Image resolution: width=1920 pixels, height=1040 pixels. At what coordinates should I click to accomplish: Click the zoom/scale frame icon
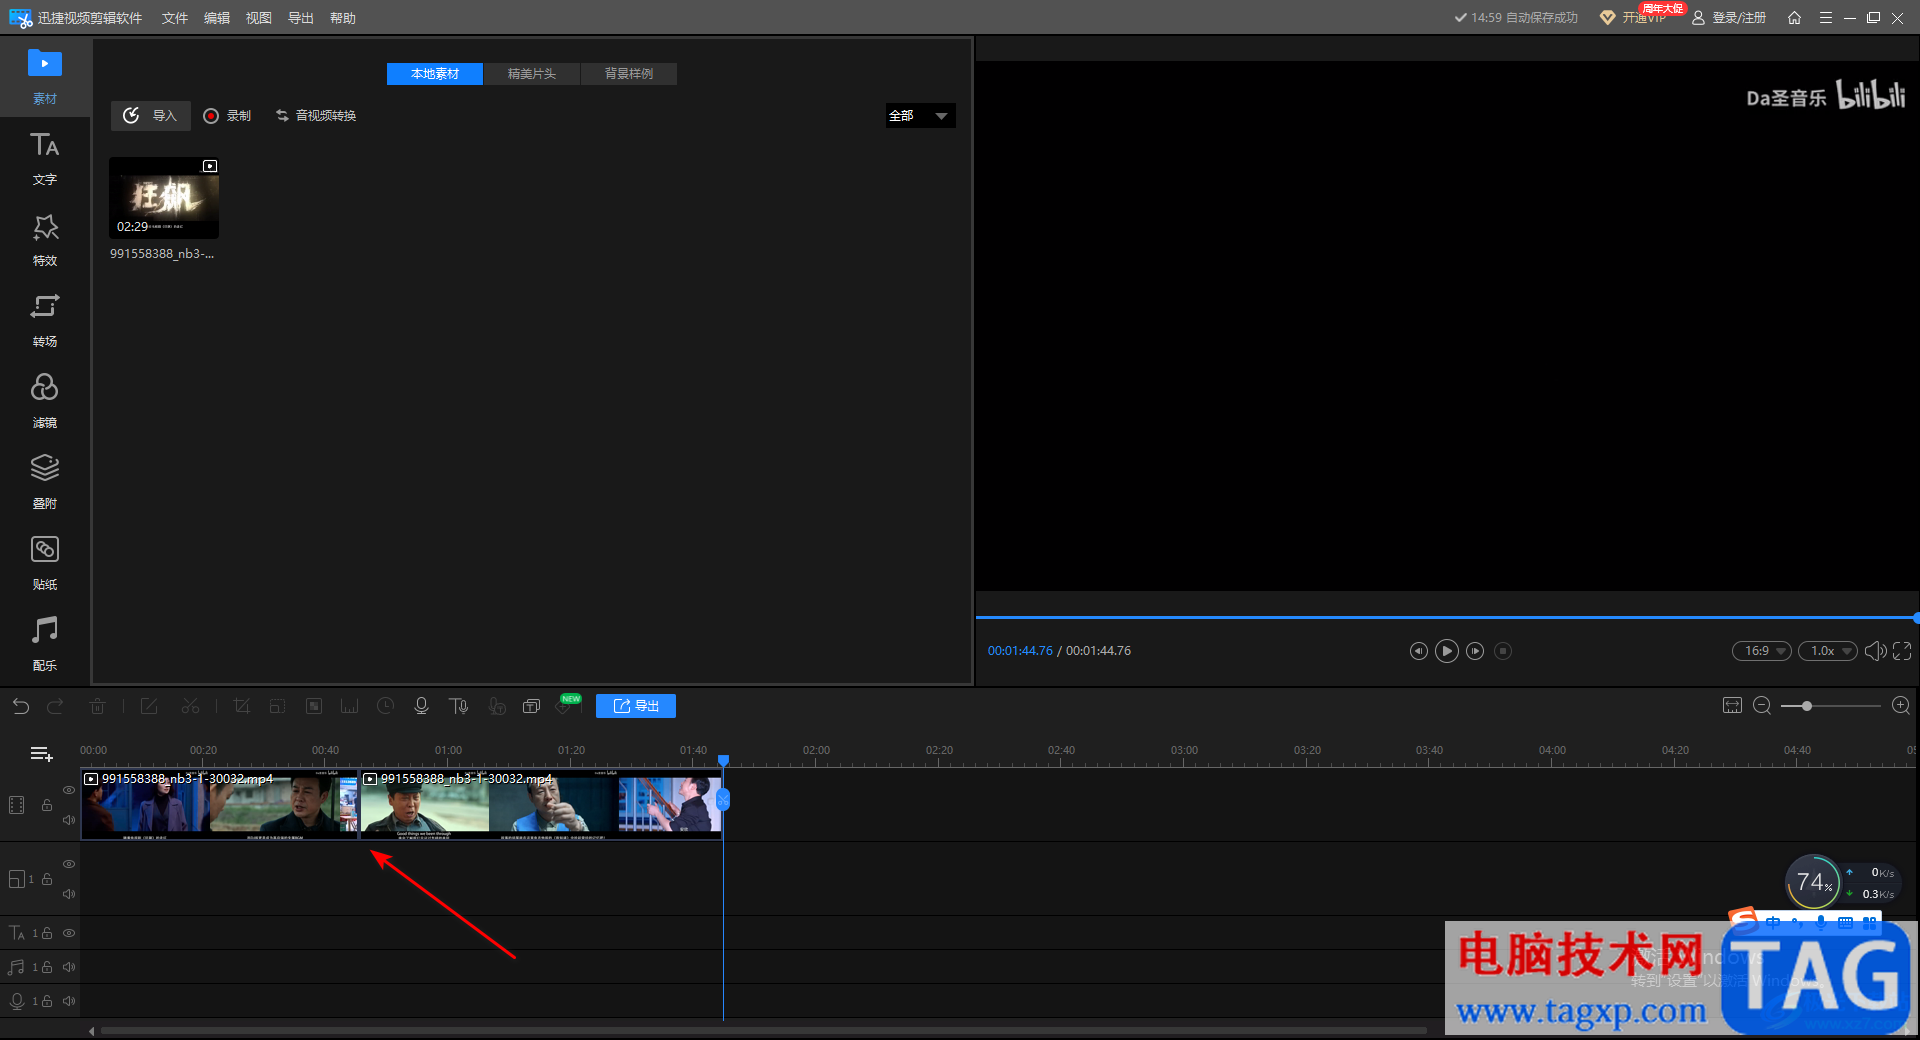[277, 706]
